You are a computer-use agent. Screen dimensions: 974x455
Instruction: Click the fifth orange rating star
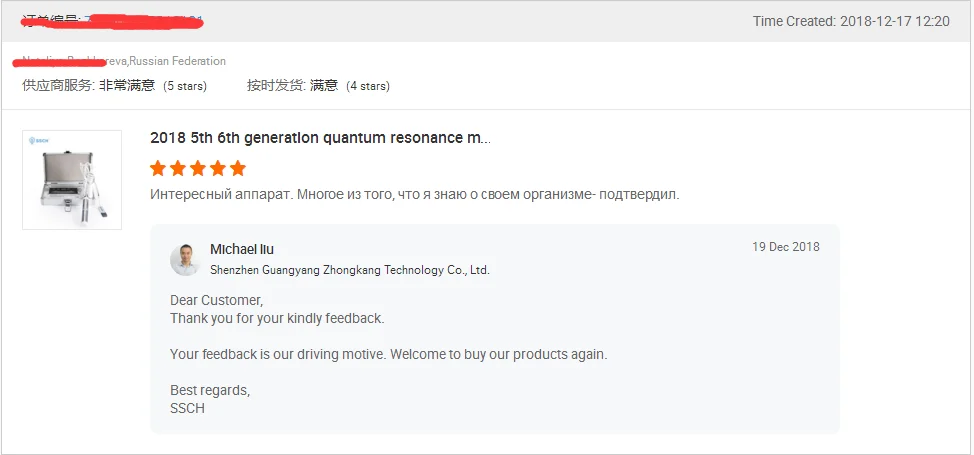pyautogui.click(x=238, y=168)
